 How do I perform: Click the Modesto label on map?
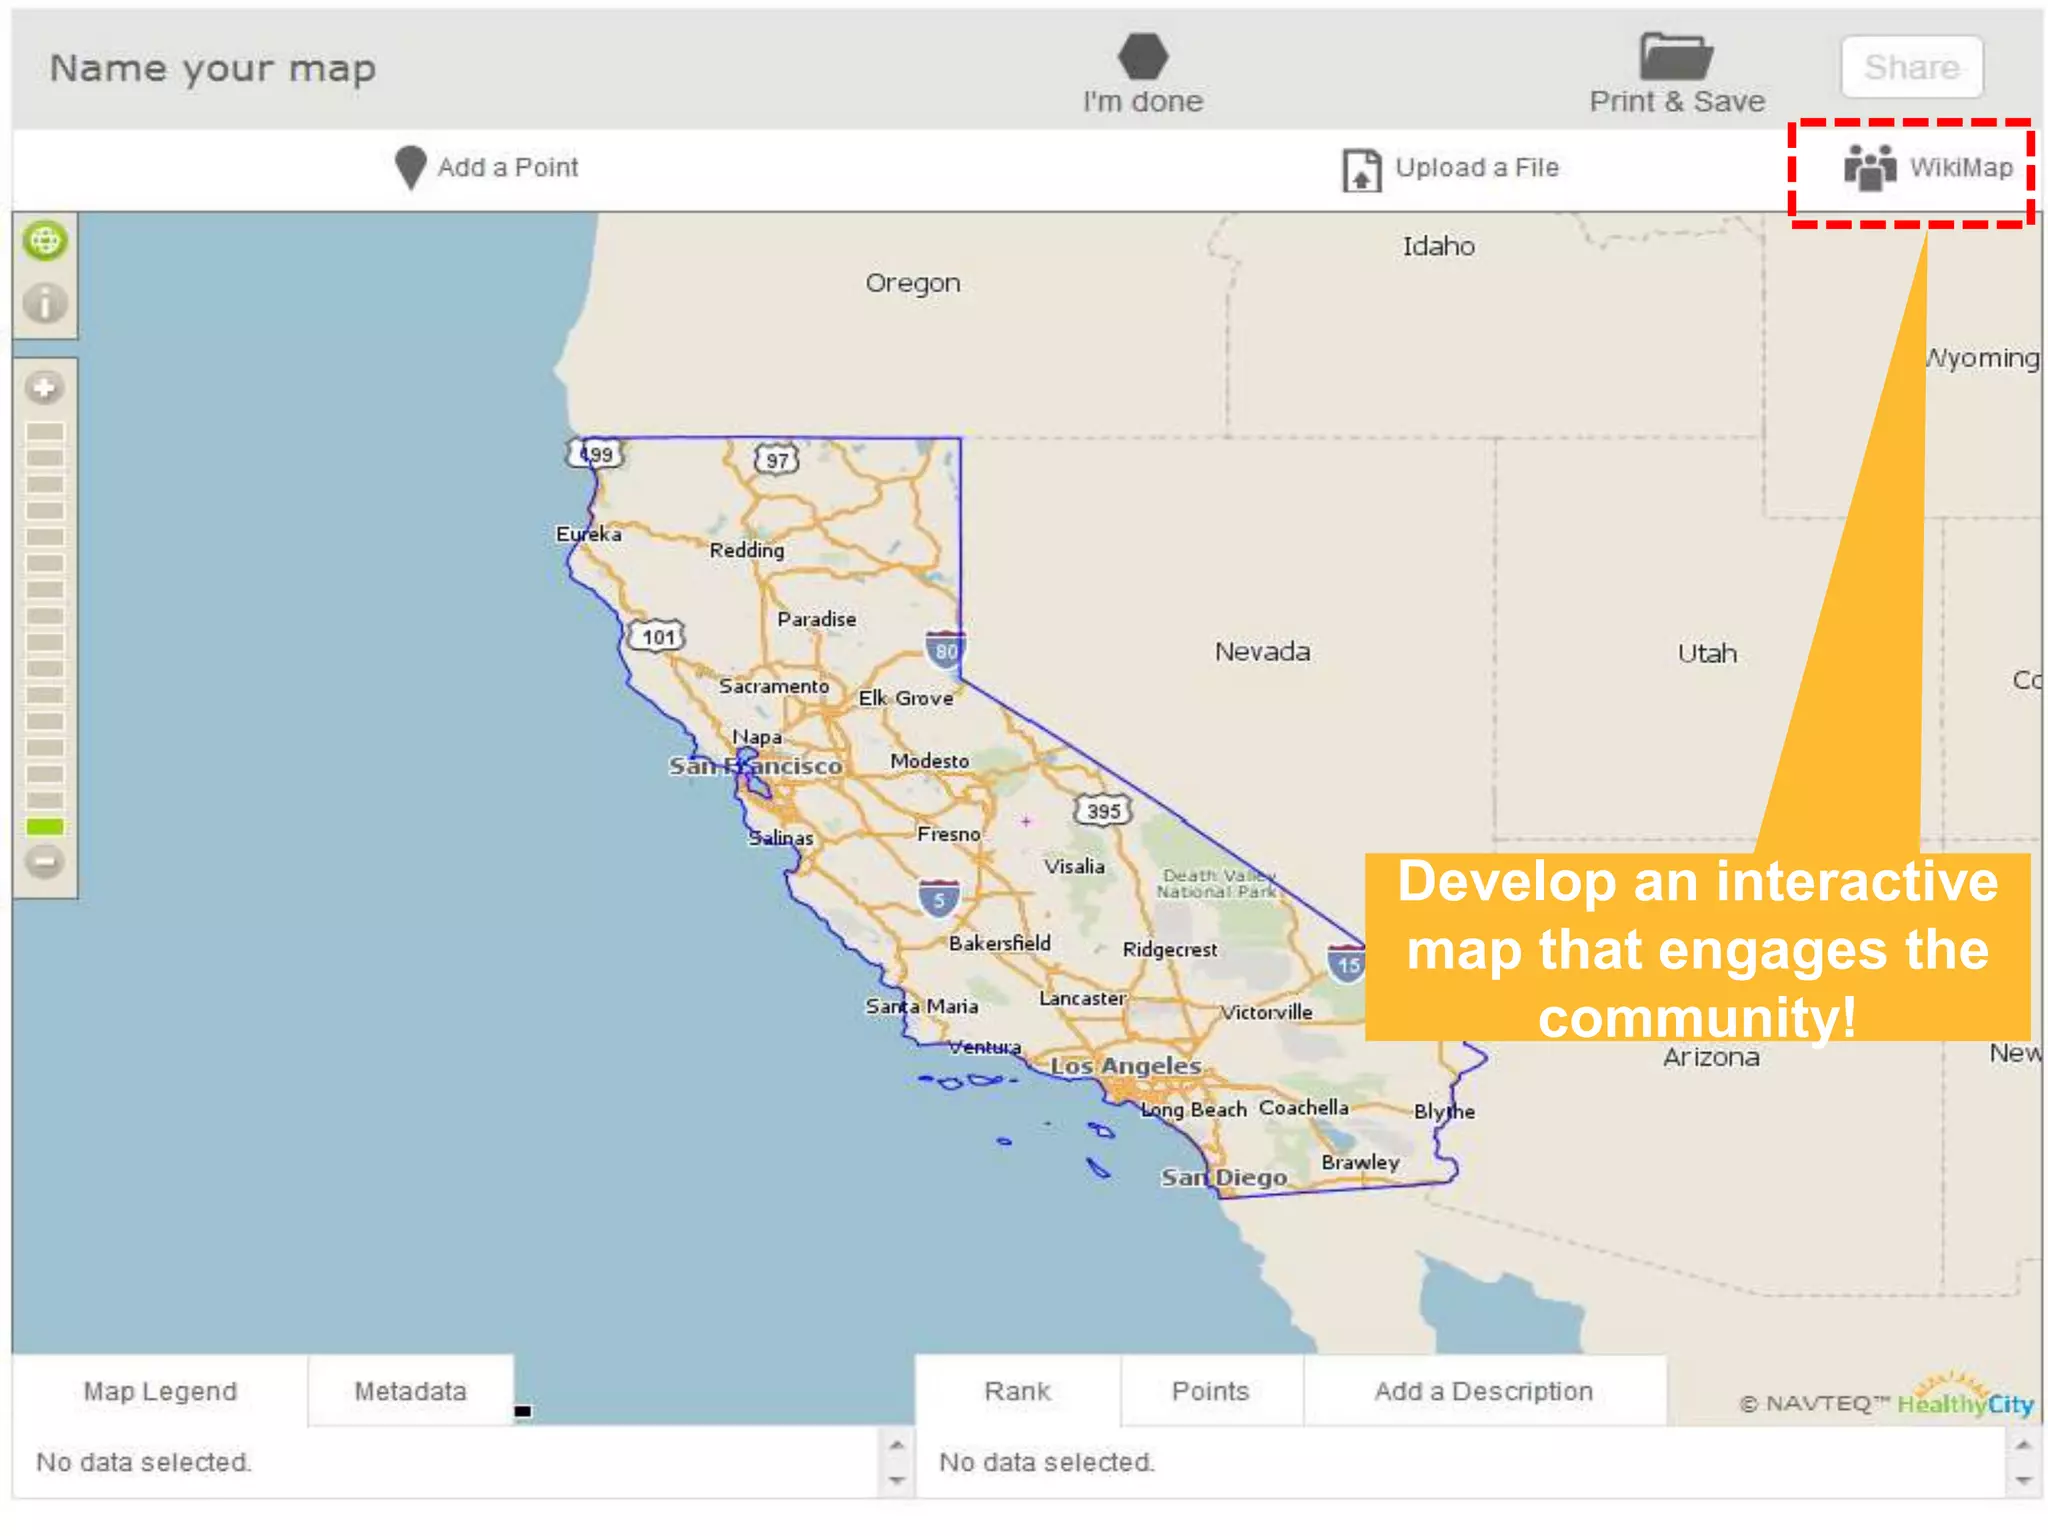coord(930,761)
